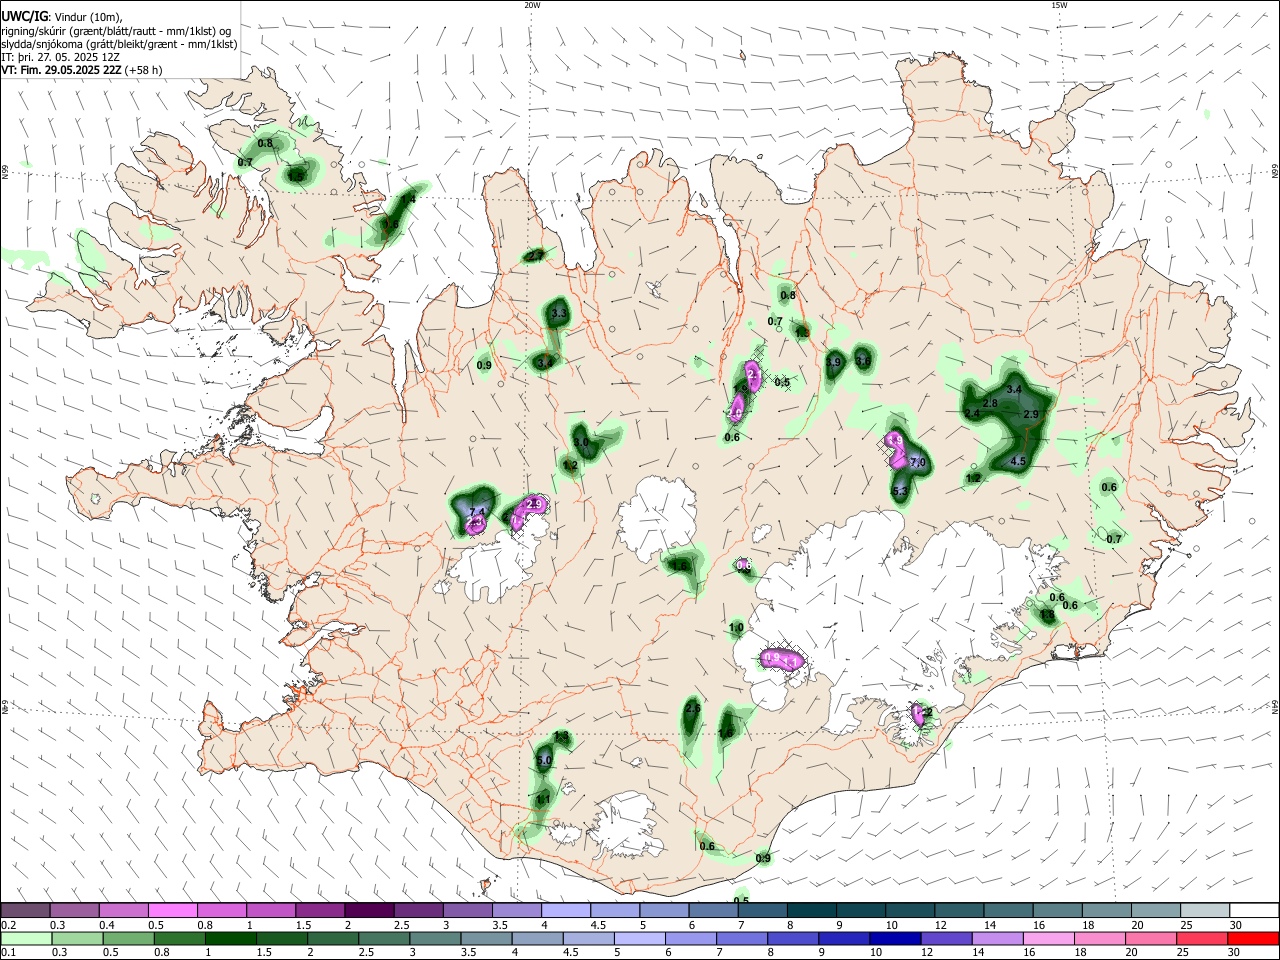Pick the light grey 25 snow legend swatch

(1204, 911)
